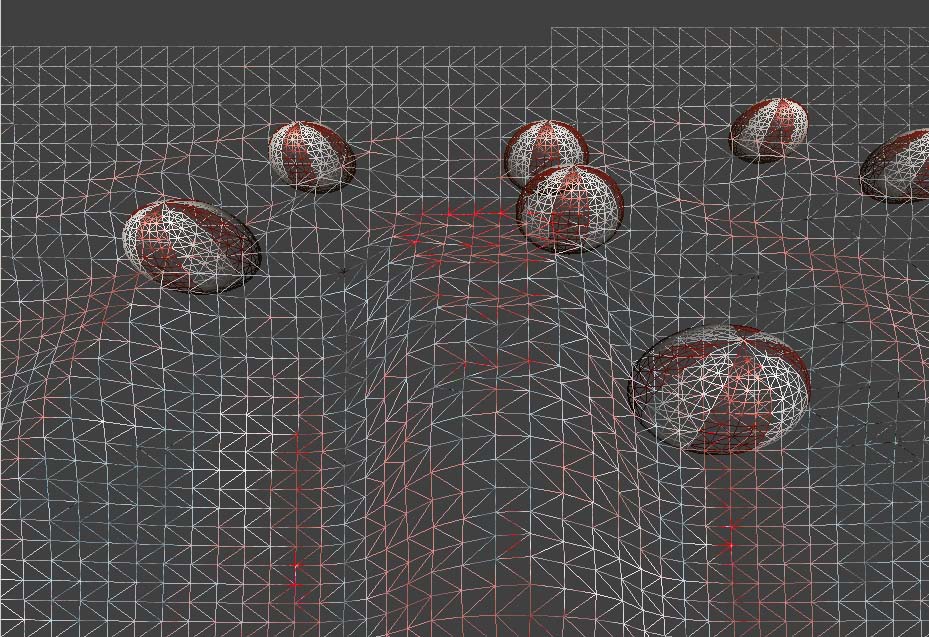Select the small sphere above the left large sphere
Image resolution: width=929 pixels, height=637 pixels.
[x=312, y=156]
